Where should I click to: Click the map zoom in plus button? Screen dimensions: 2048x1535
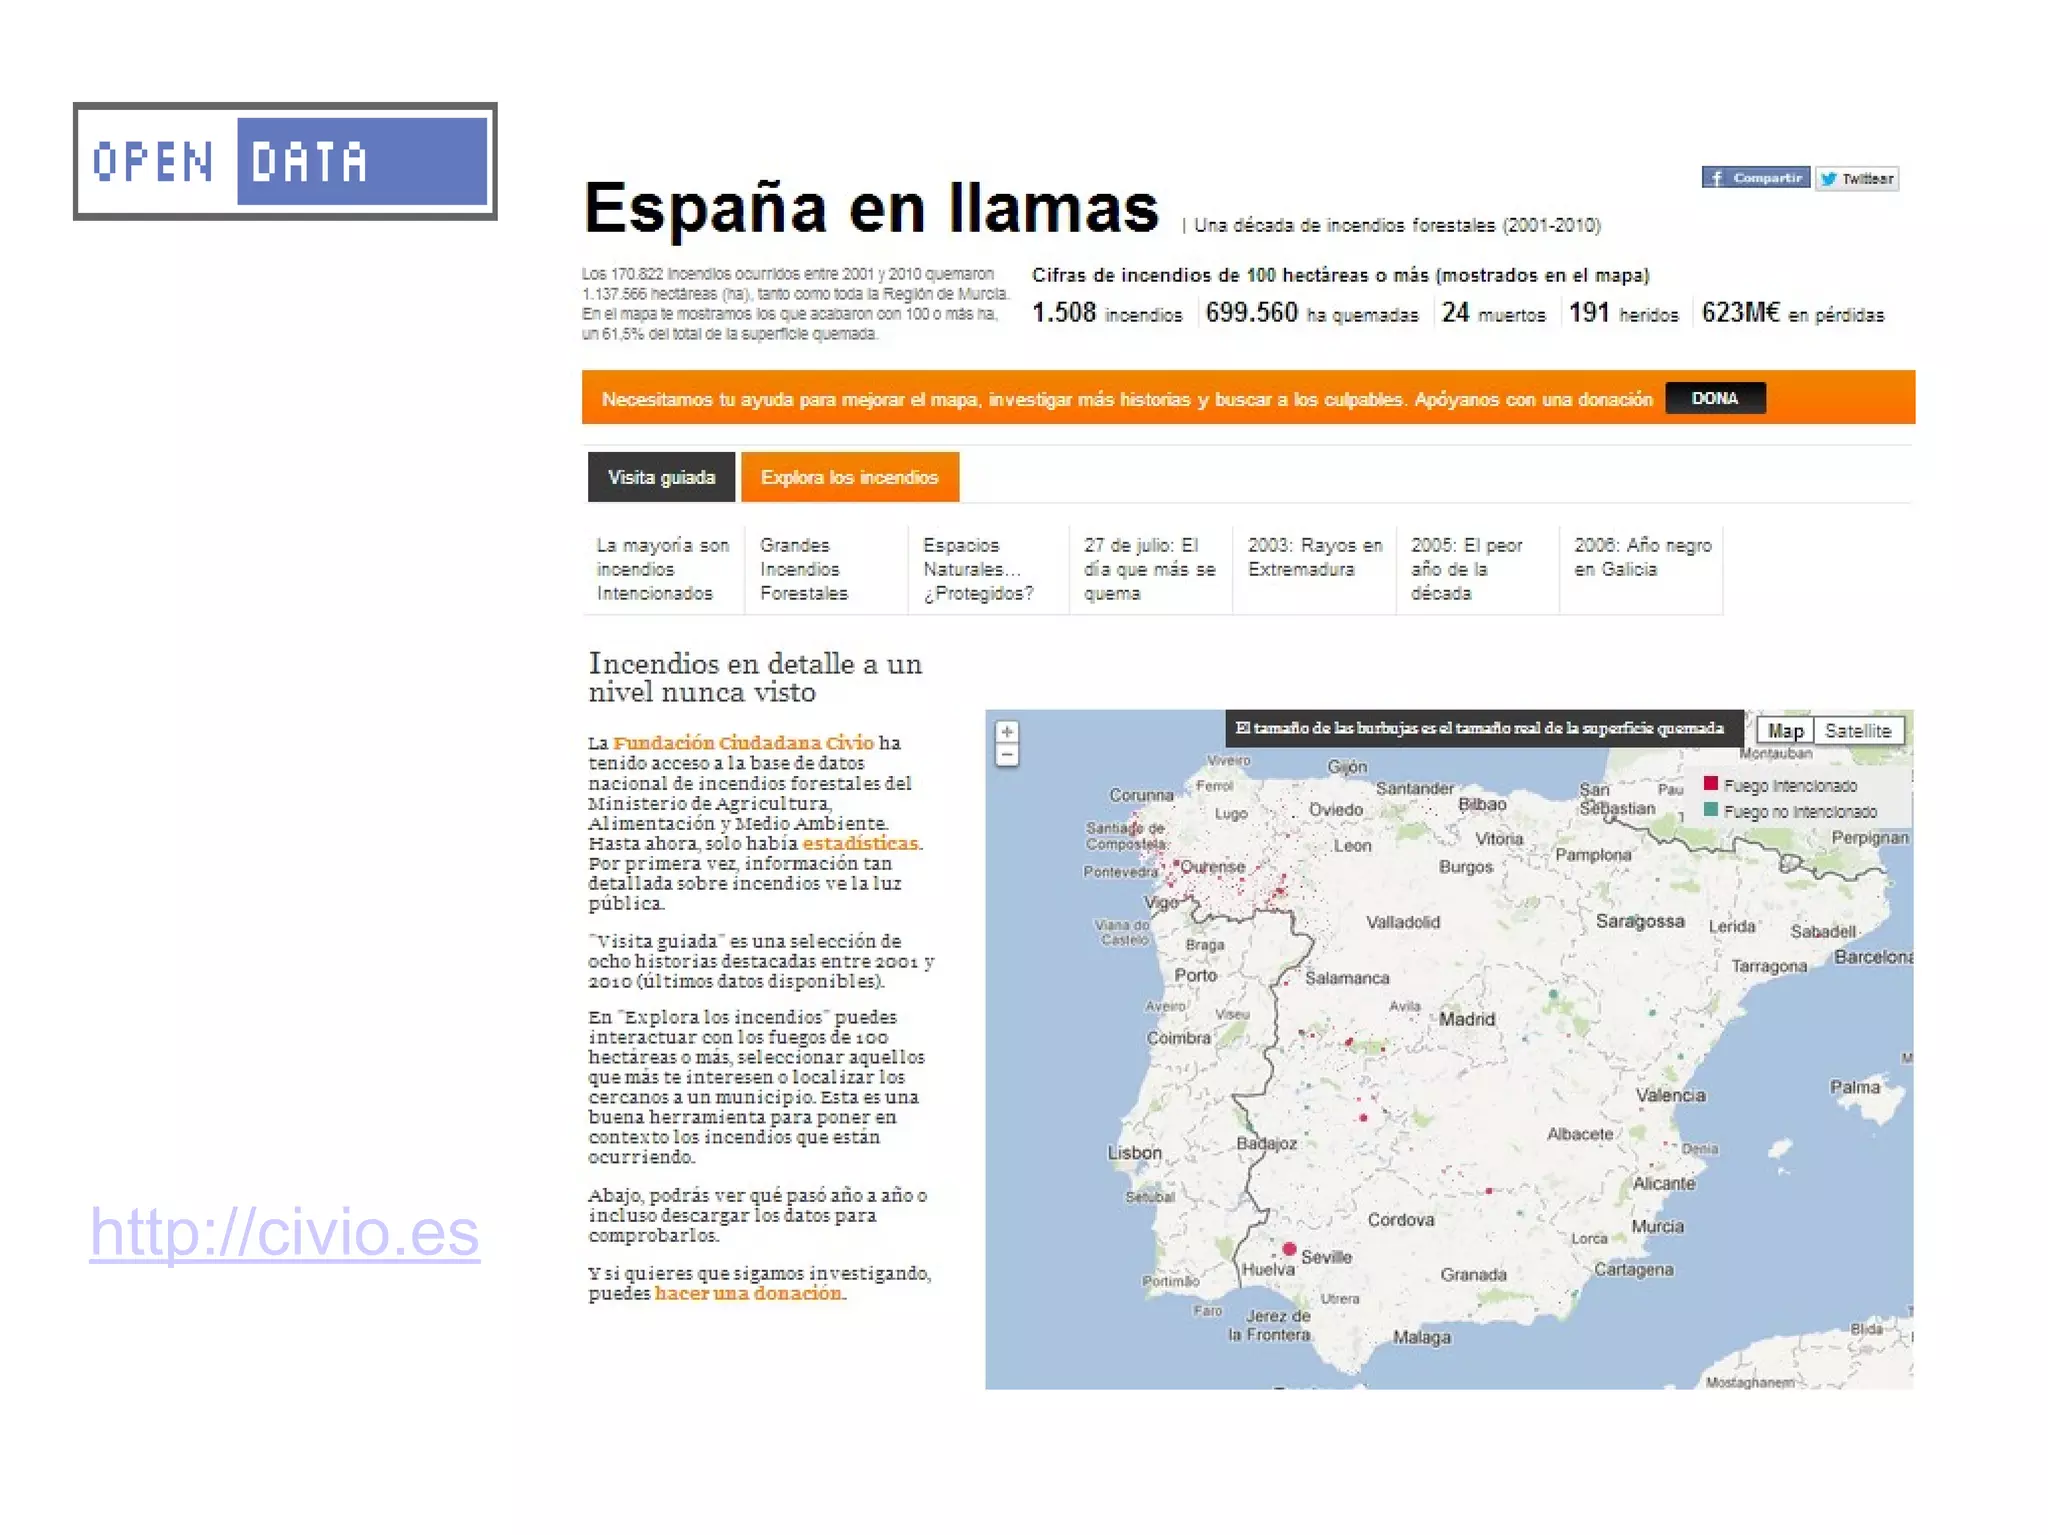[x=1007, y=732]
